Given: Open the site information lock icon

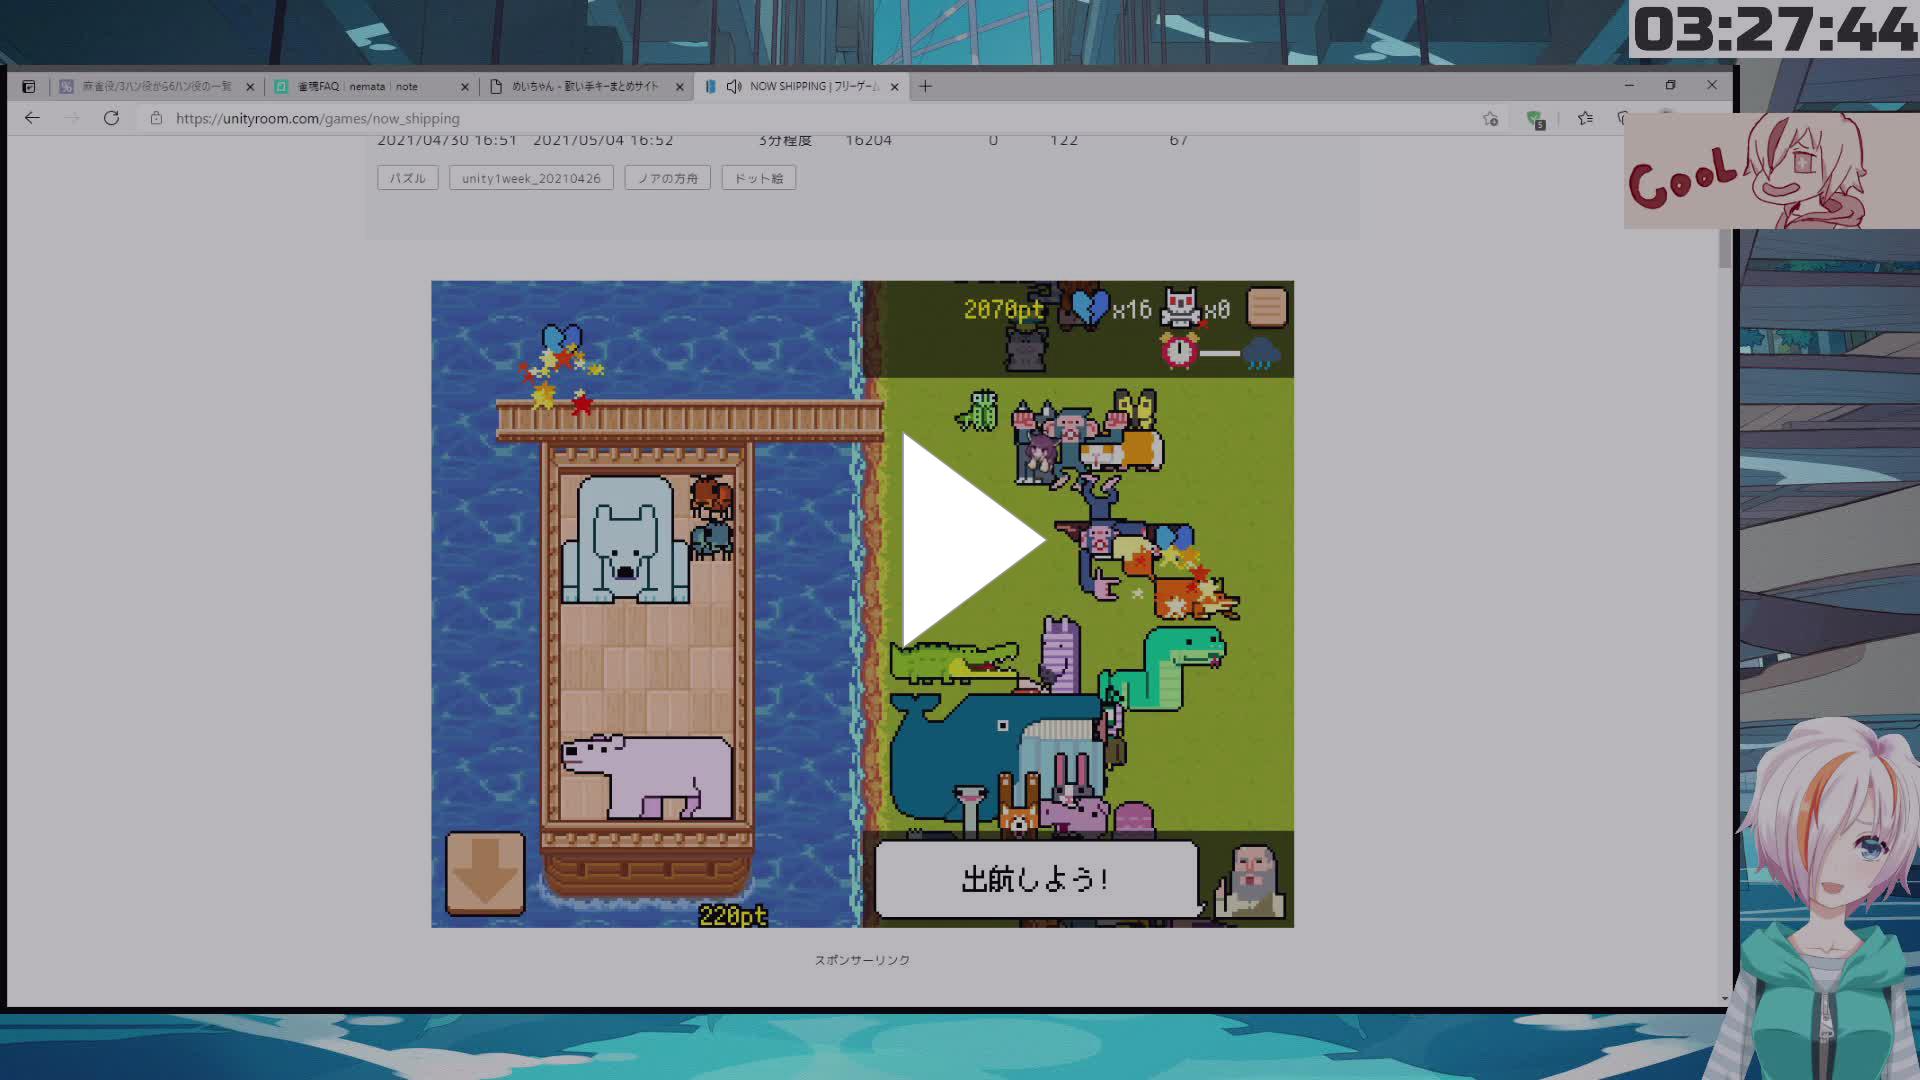Looking at the screenshot, I should point(155,118).
